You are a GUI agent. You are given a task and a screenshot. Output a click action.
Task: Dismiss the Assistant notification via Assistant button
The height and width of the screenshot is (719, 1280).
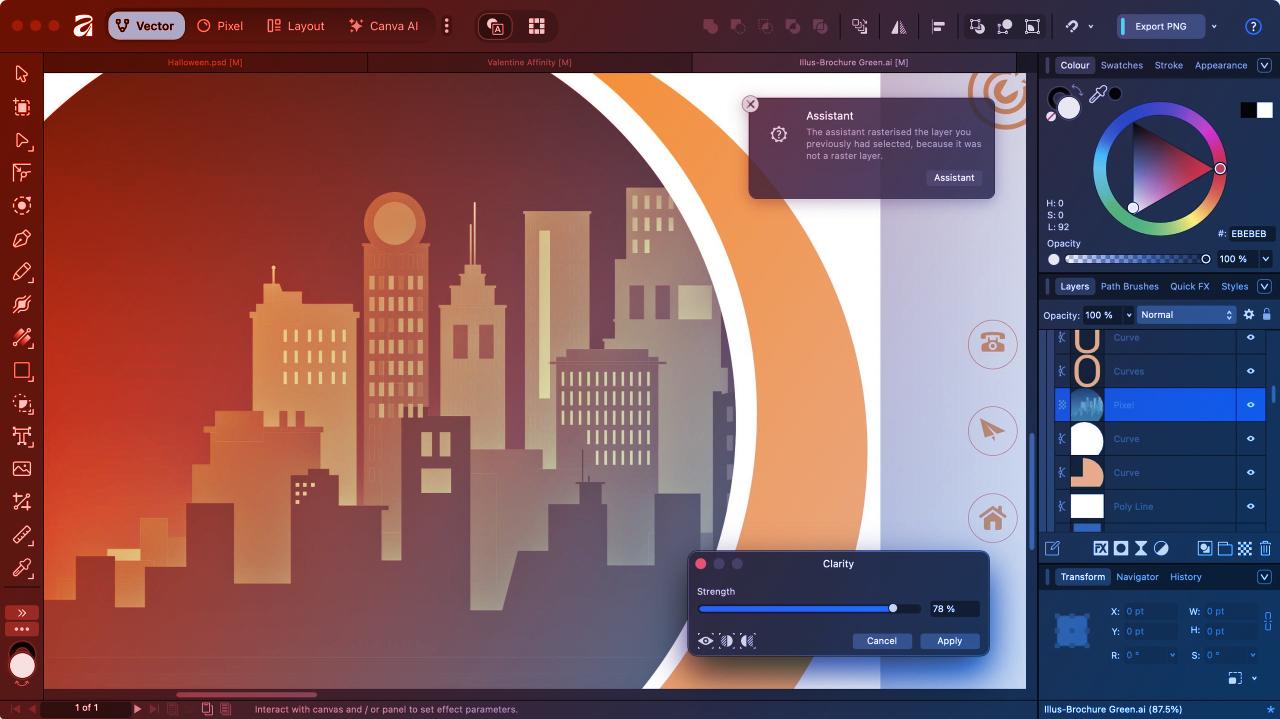point(953,177)
